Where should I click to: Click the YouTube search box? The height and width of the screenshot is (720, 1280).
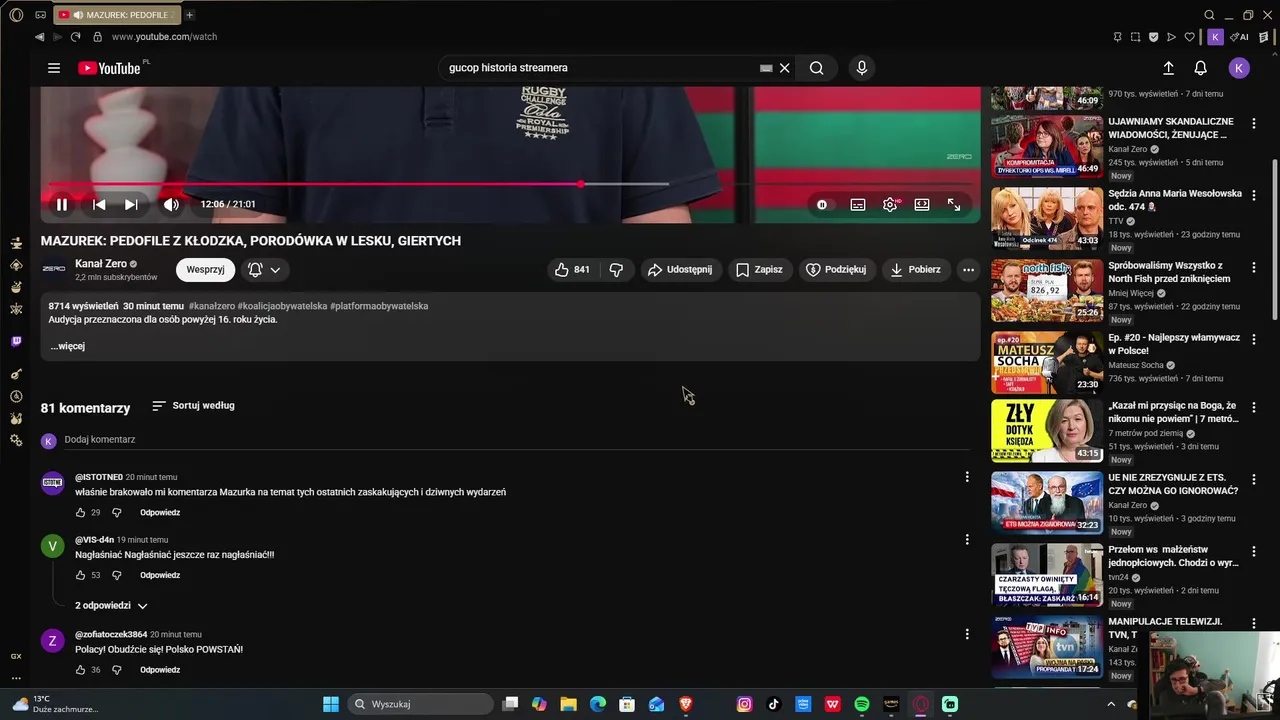pos(600,68)
